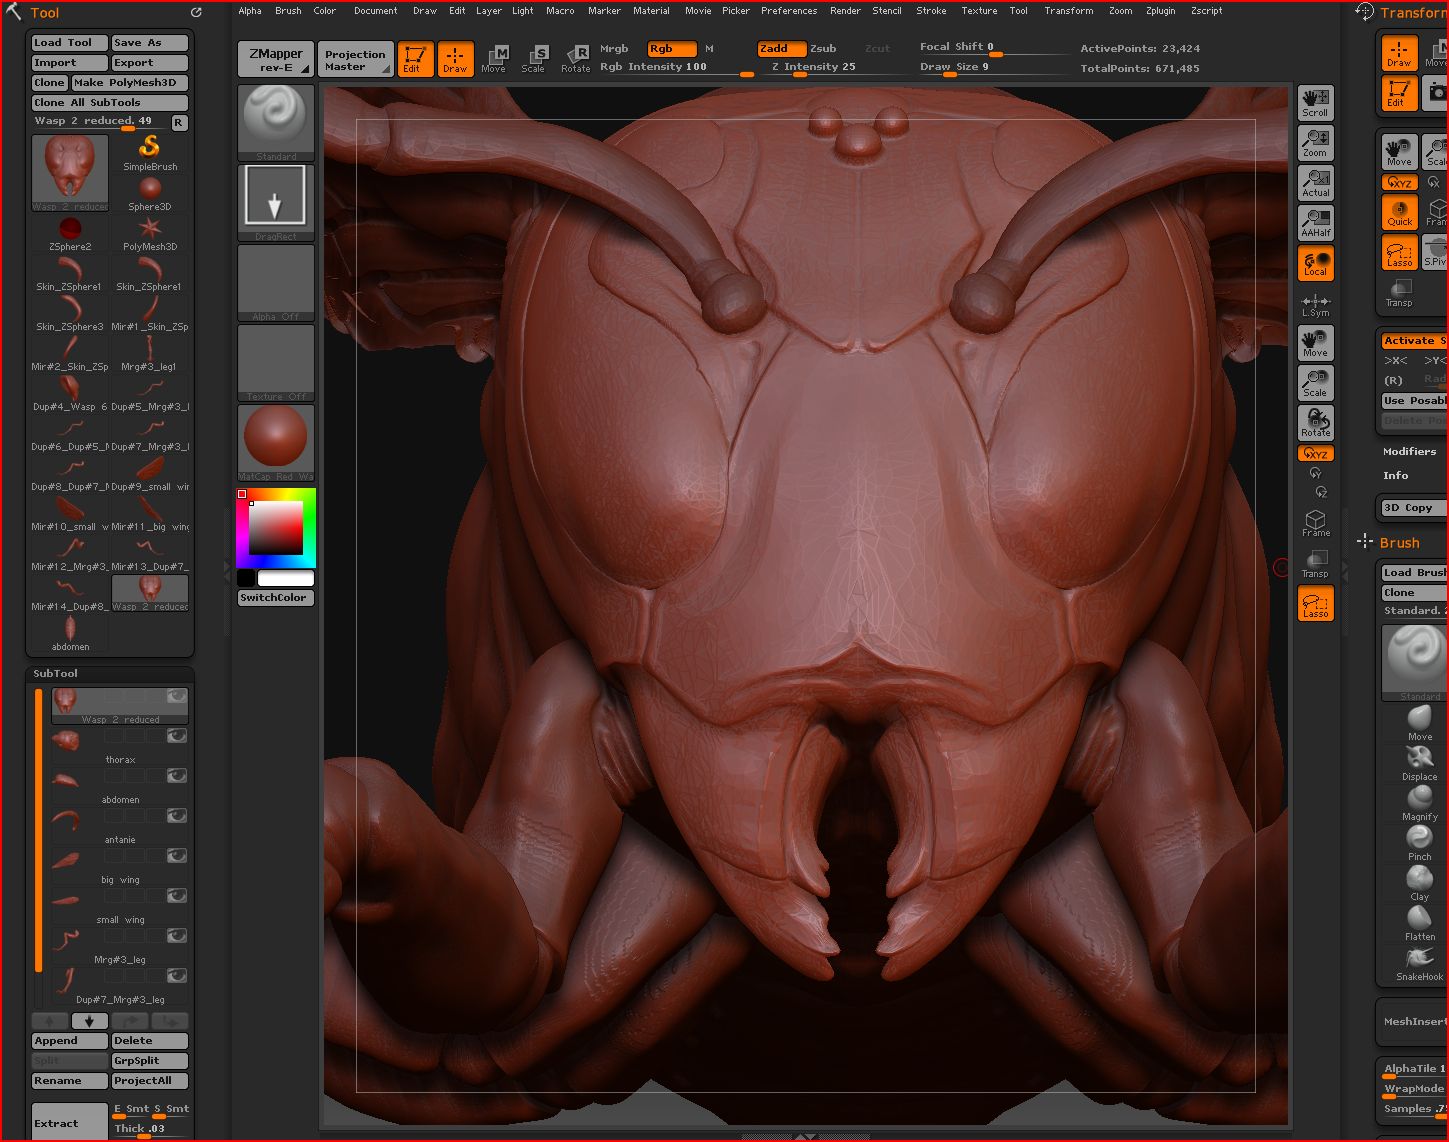Open the Zplugin menu
This screenshot has width=1449, height=1142.
(x=1160, y=11)
